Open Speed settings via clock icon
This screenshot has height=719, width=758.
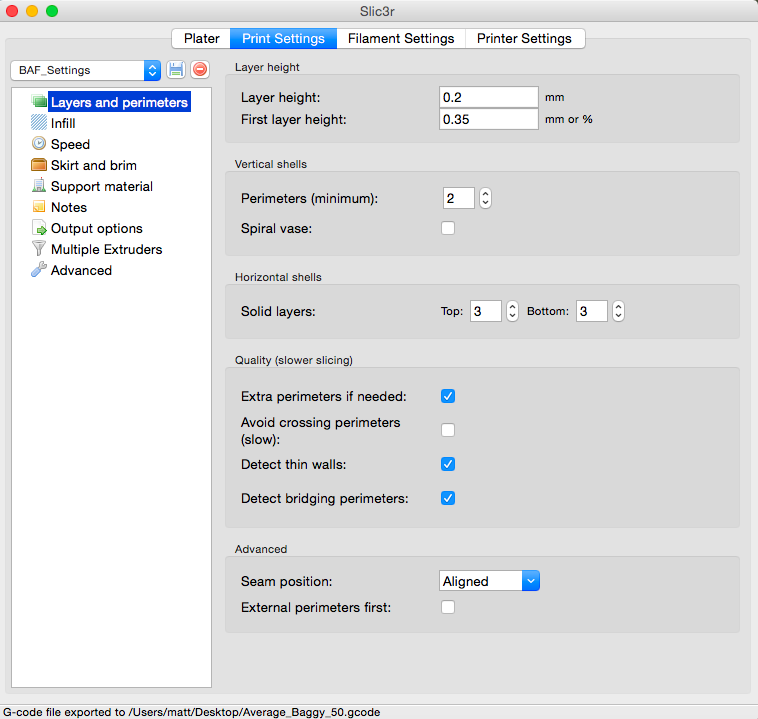click(x=39, y=144)
